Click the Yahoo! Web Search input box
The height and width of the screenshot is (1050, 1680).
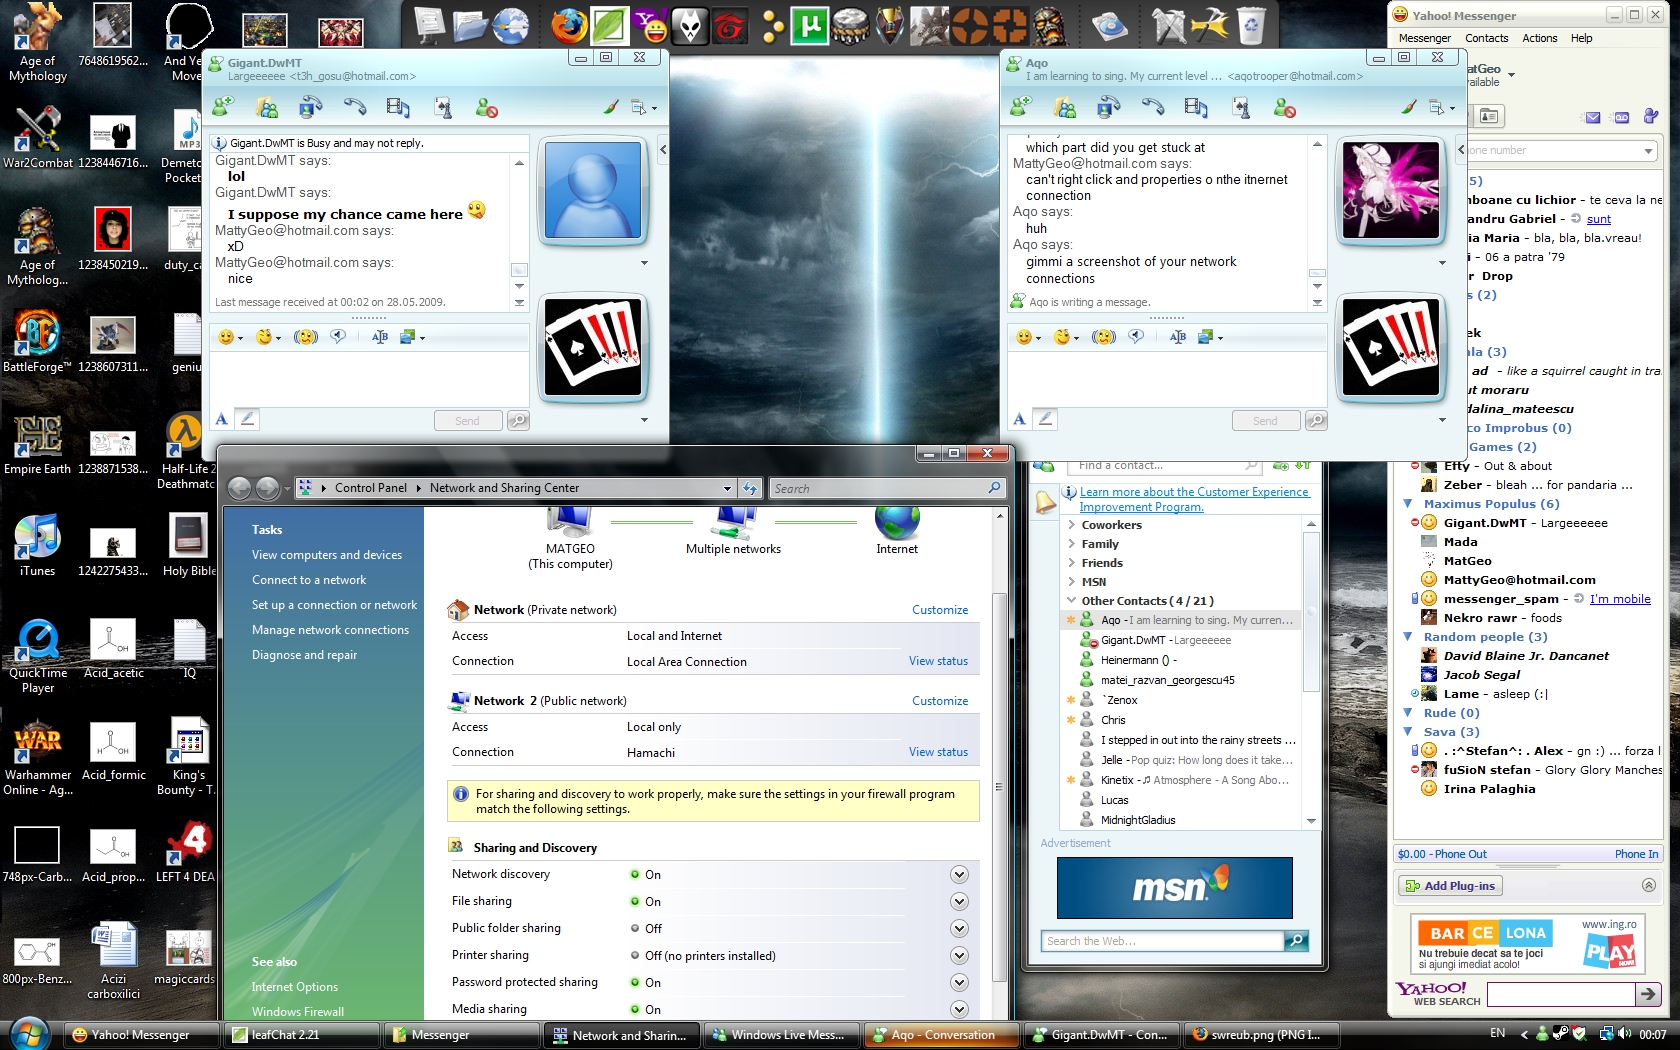(x=1561, y=994)
